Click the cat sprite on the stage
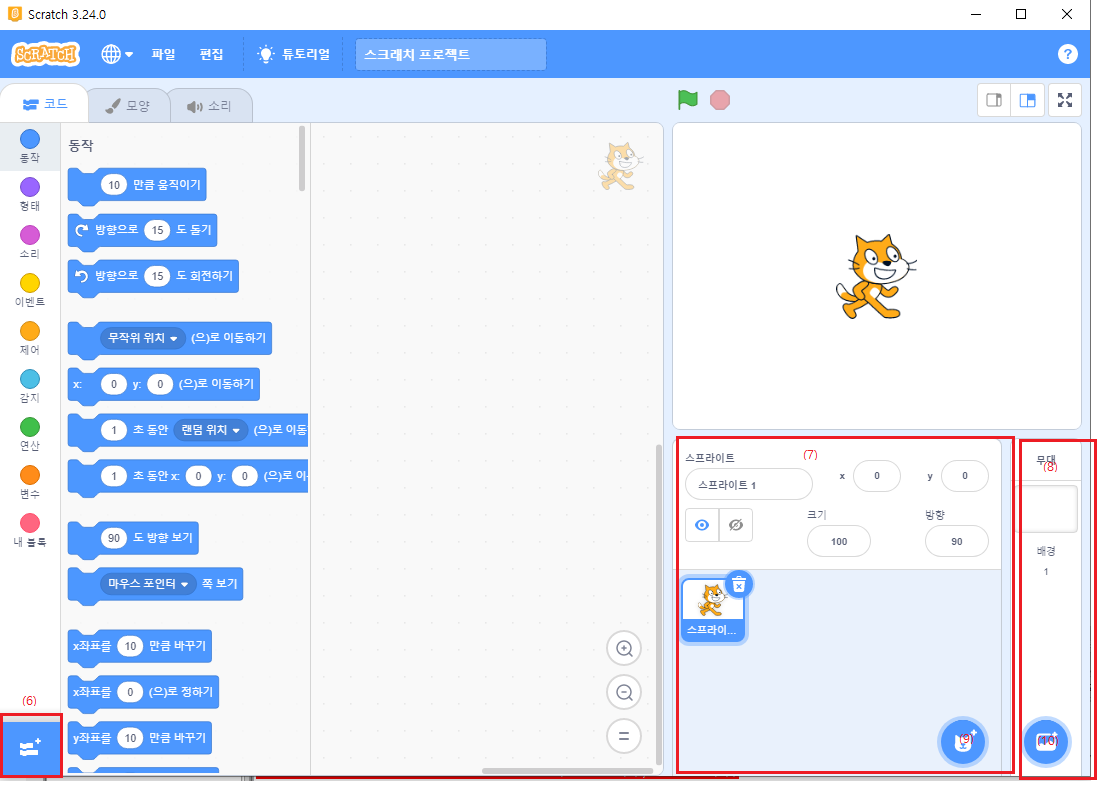The height and width of the screenshot is (787, 1101). click(875, 277)
